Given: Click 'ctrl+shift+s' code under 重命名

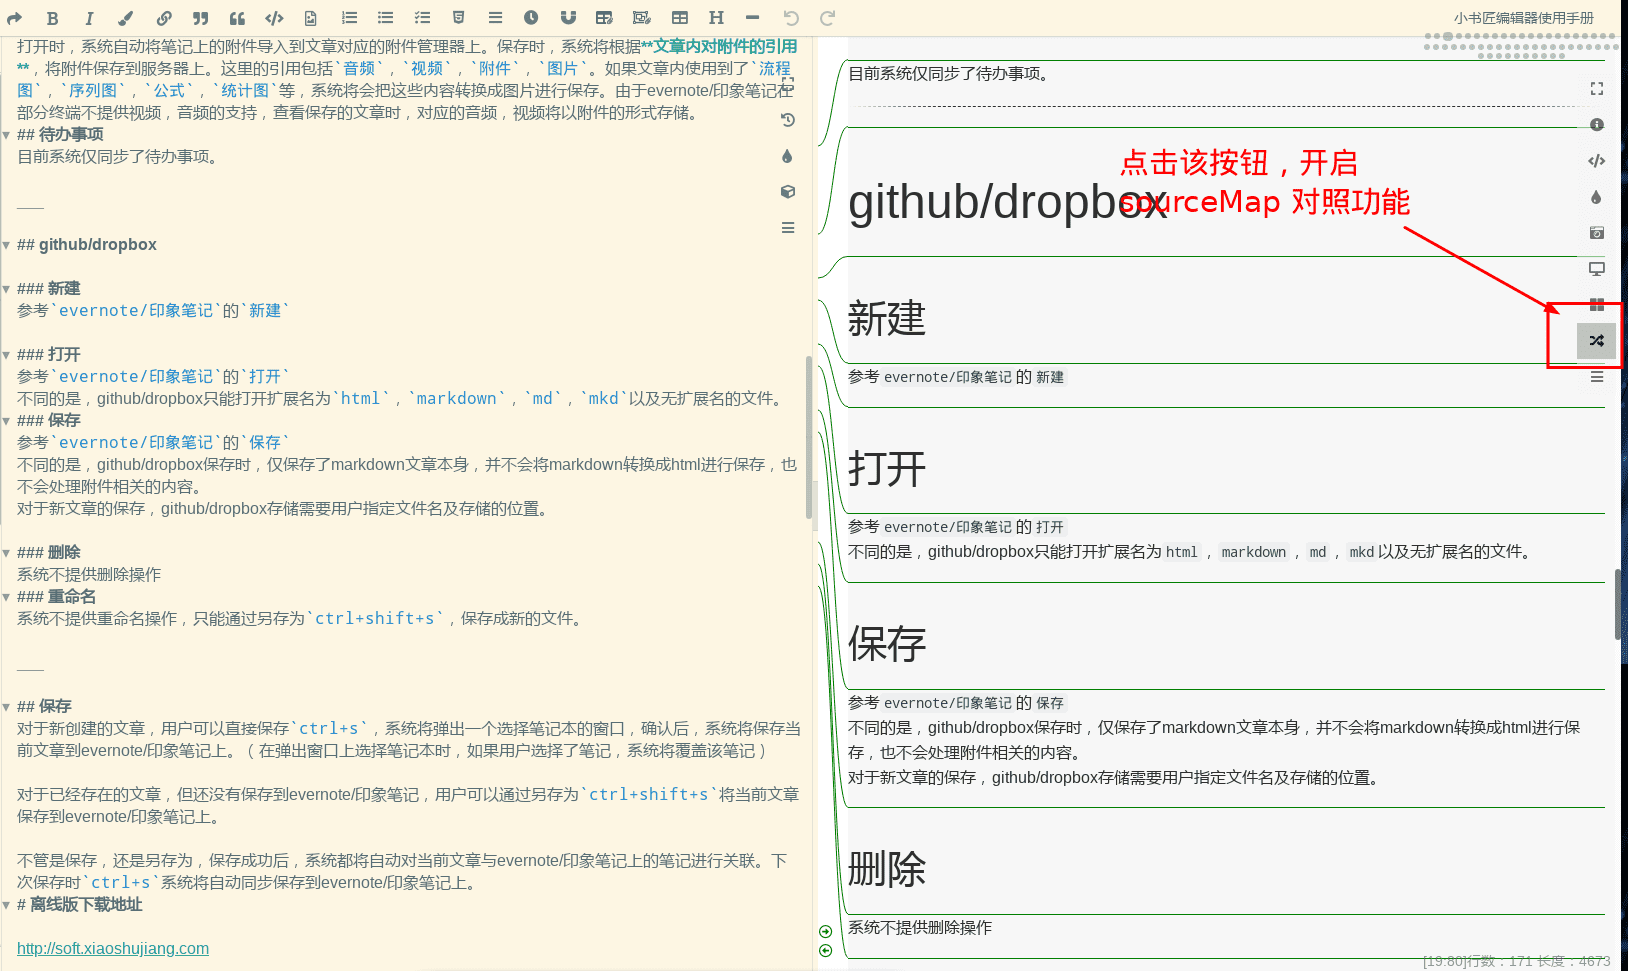Looking at the screenshot, I should pyautogui.click(x=375, y=619).
